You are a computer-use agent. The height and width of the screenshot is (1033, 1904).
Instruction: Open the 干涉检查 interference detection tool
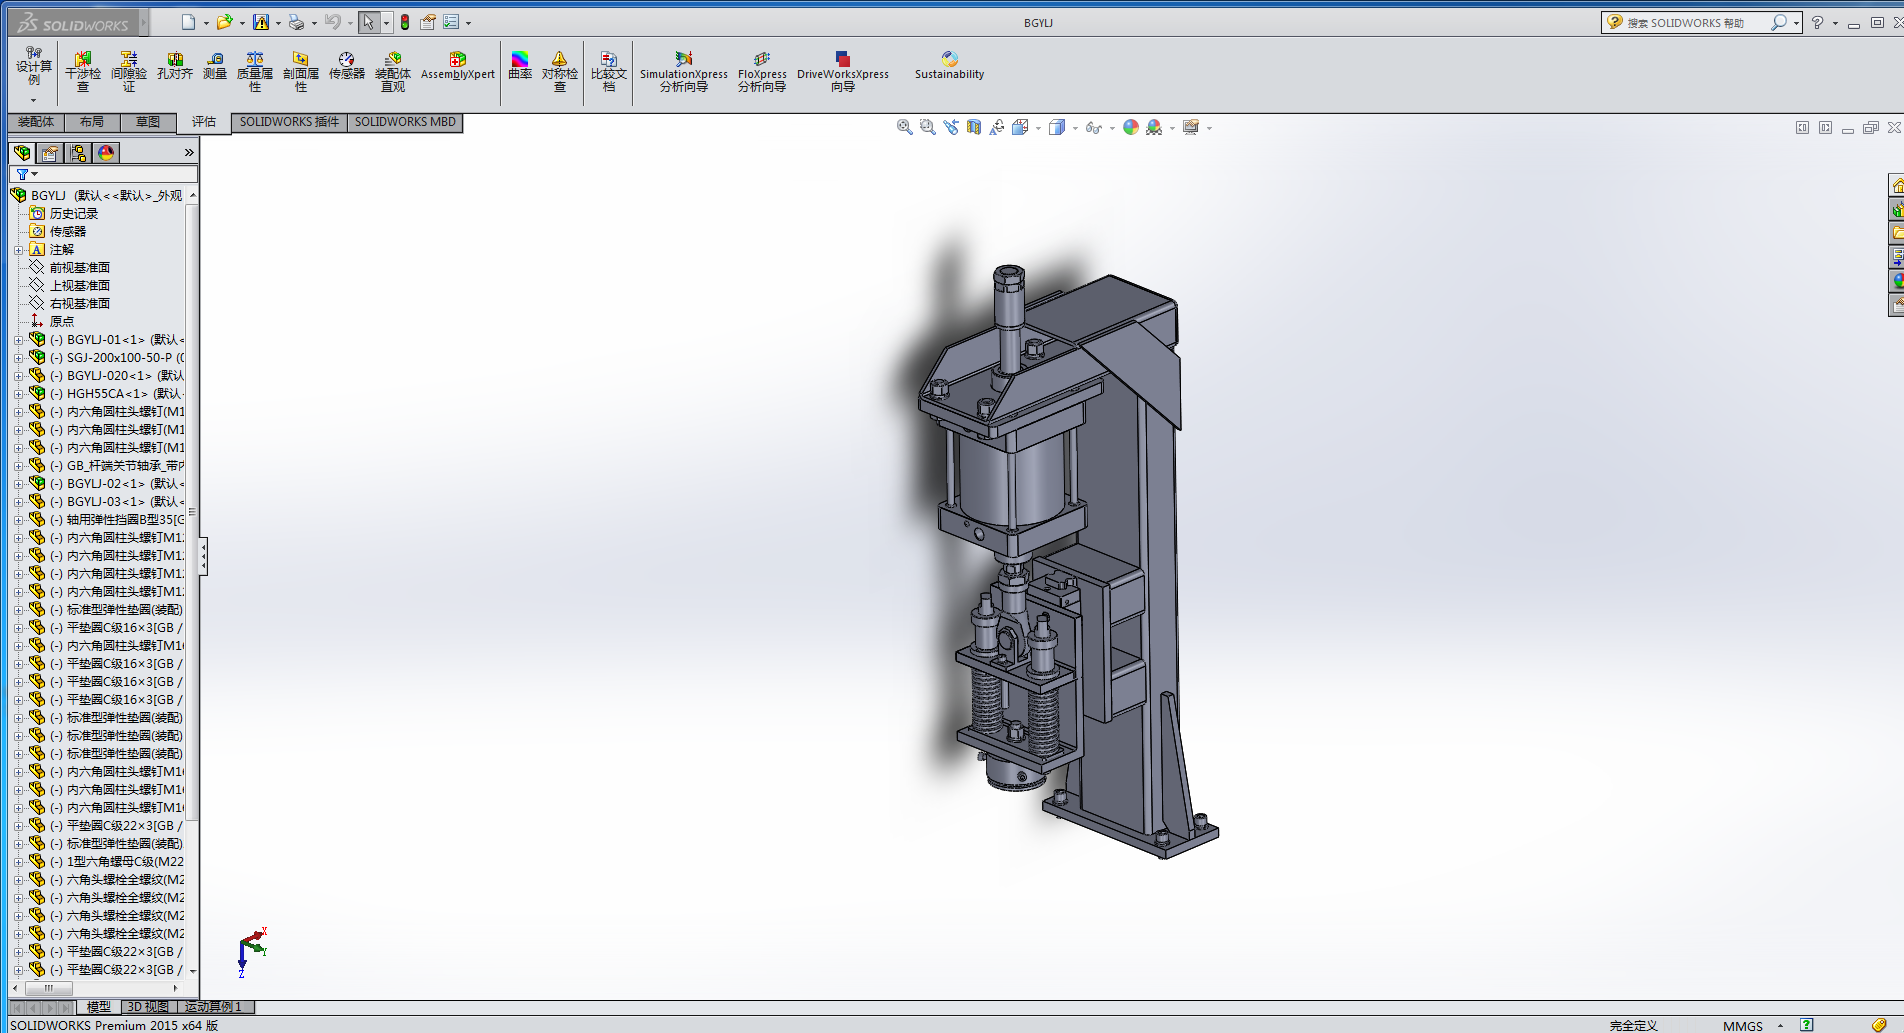83,71
